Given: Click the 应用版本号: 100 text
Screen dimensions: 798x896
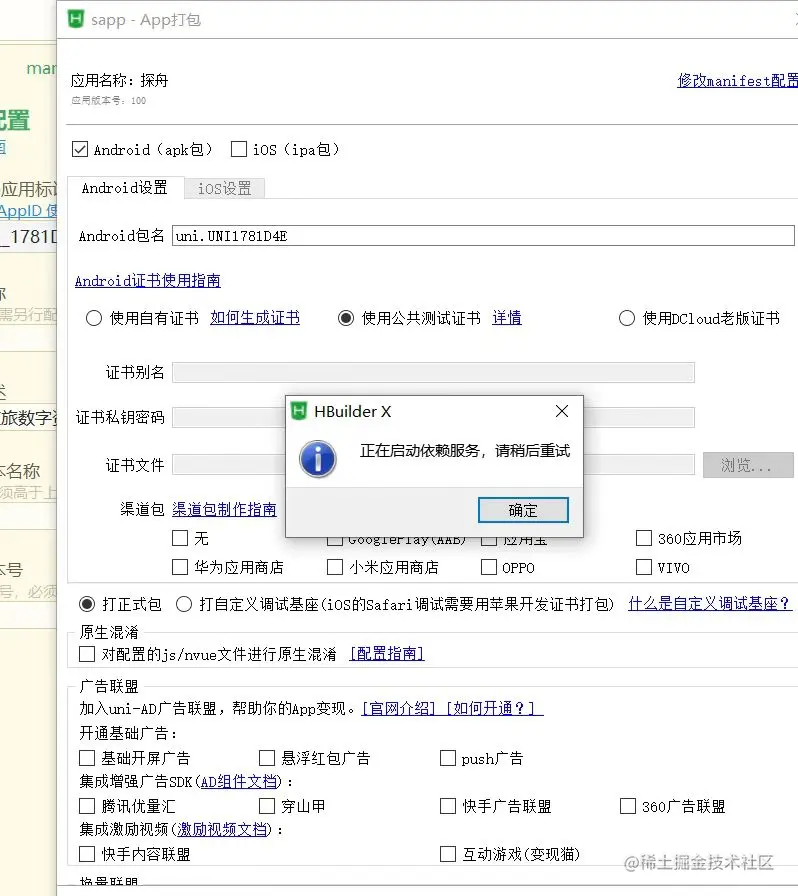Looking at the screenshot, I should [x=109, y=101].
